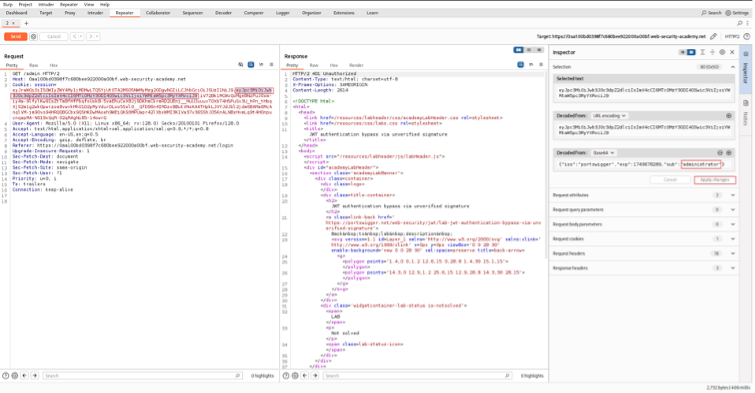Click Inspector expand-all sections icon
755x393 pixels.
(703, 52)
